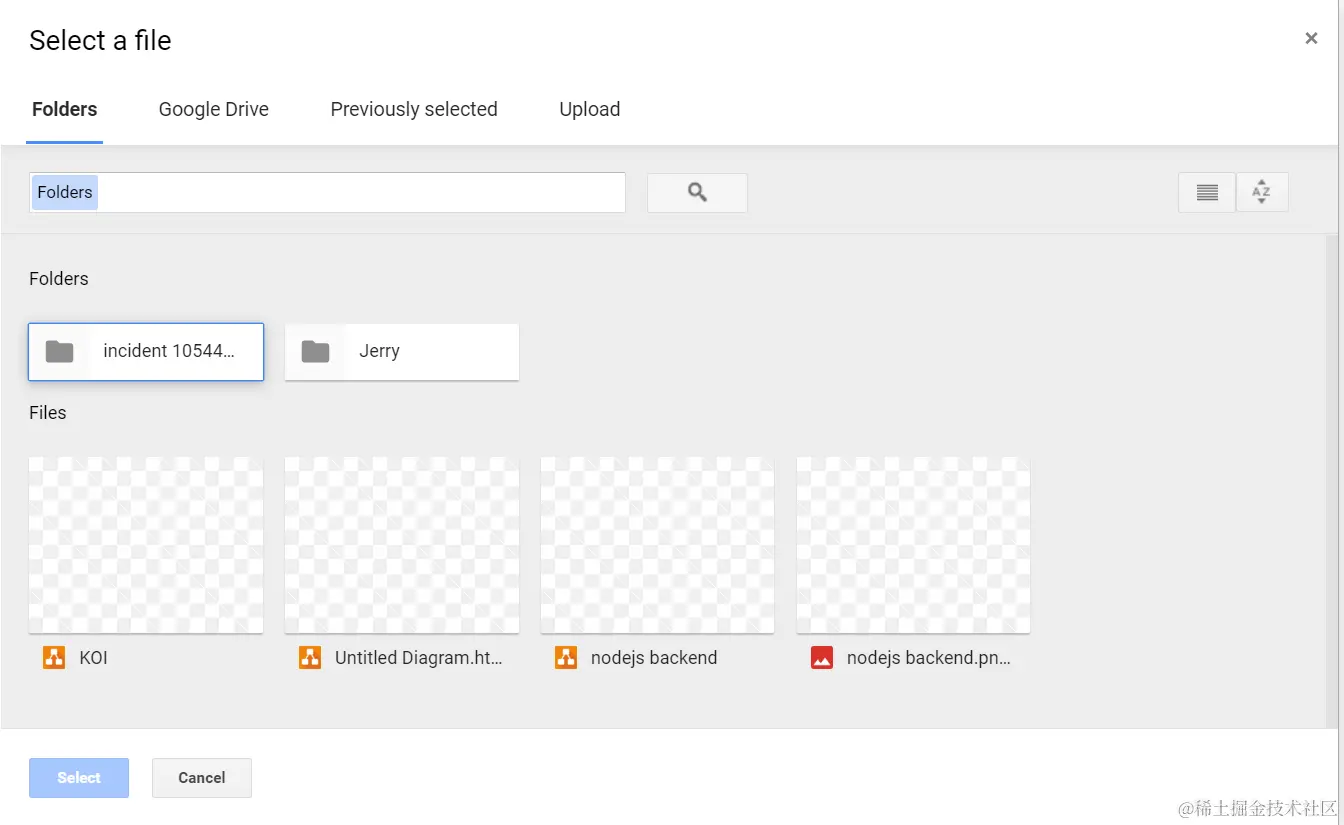Close the Select a file dialog
Viewport: 1344px width, 825px height.
1311,39
